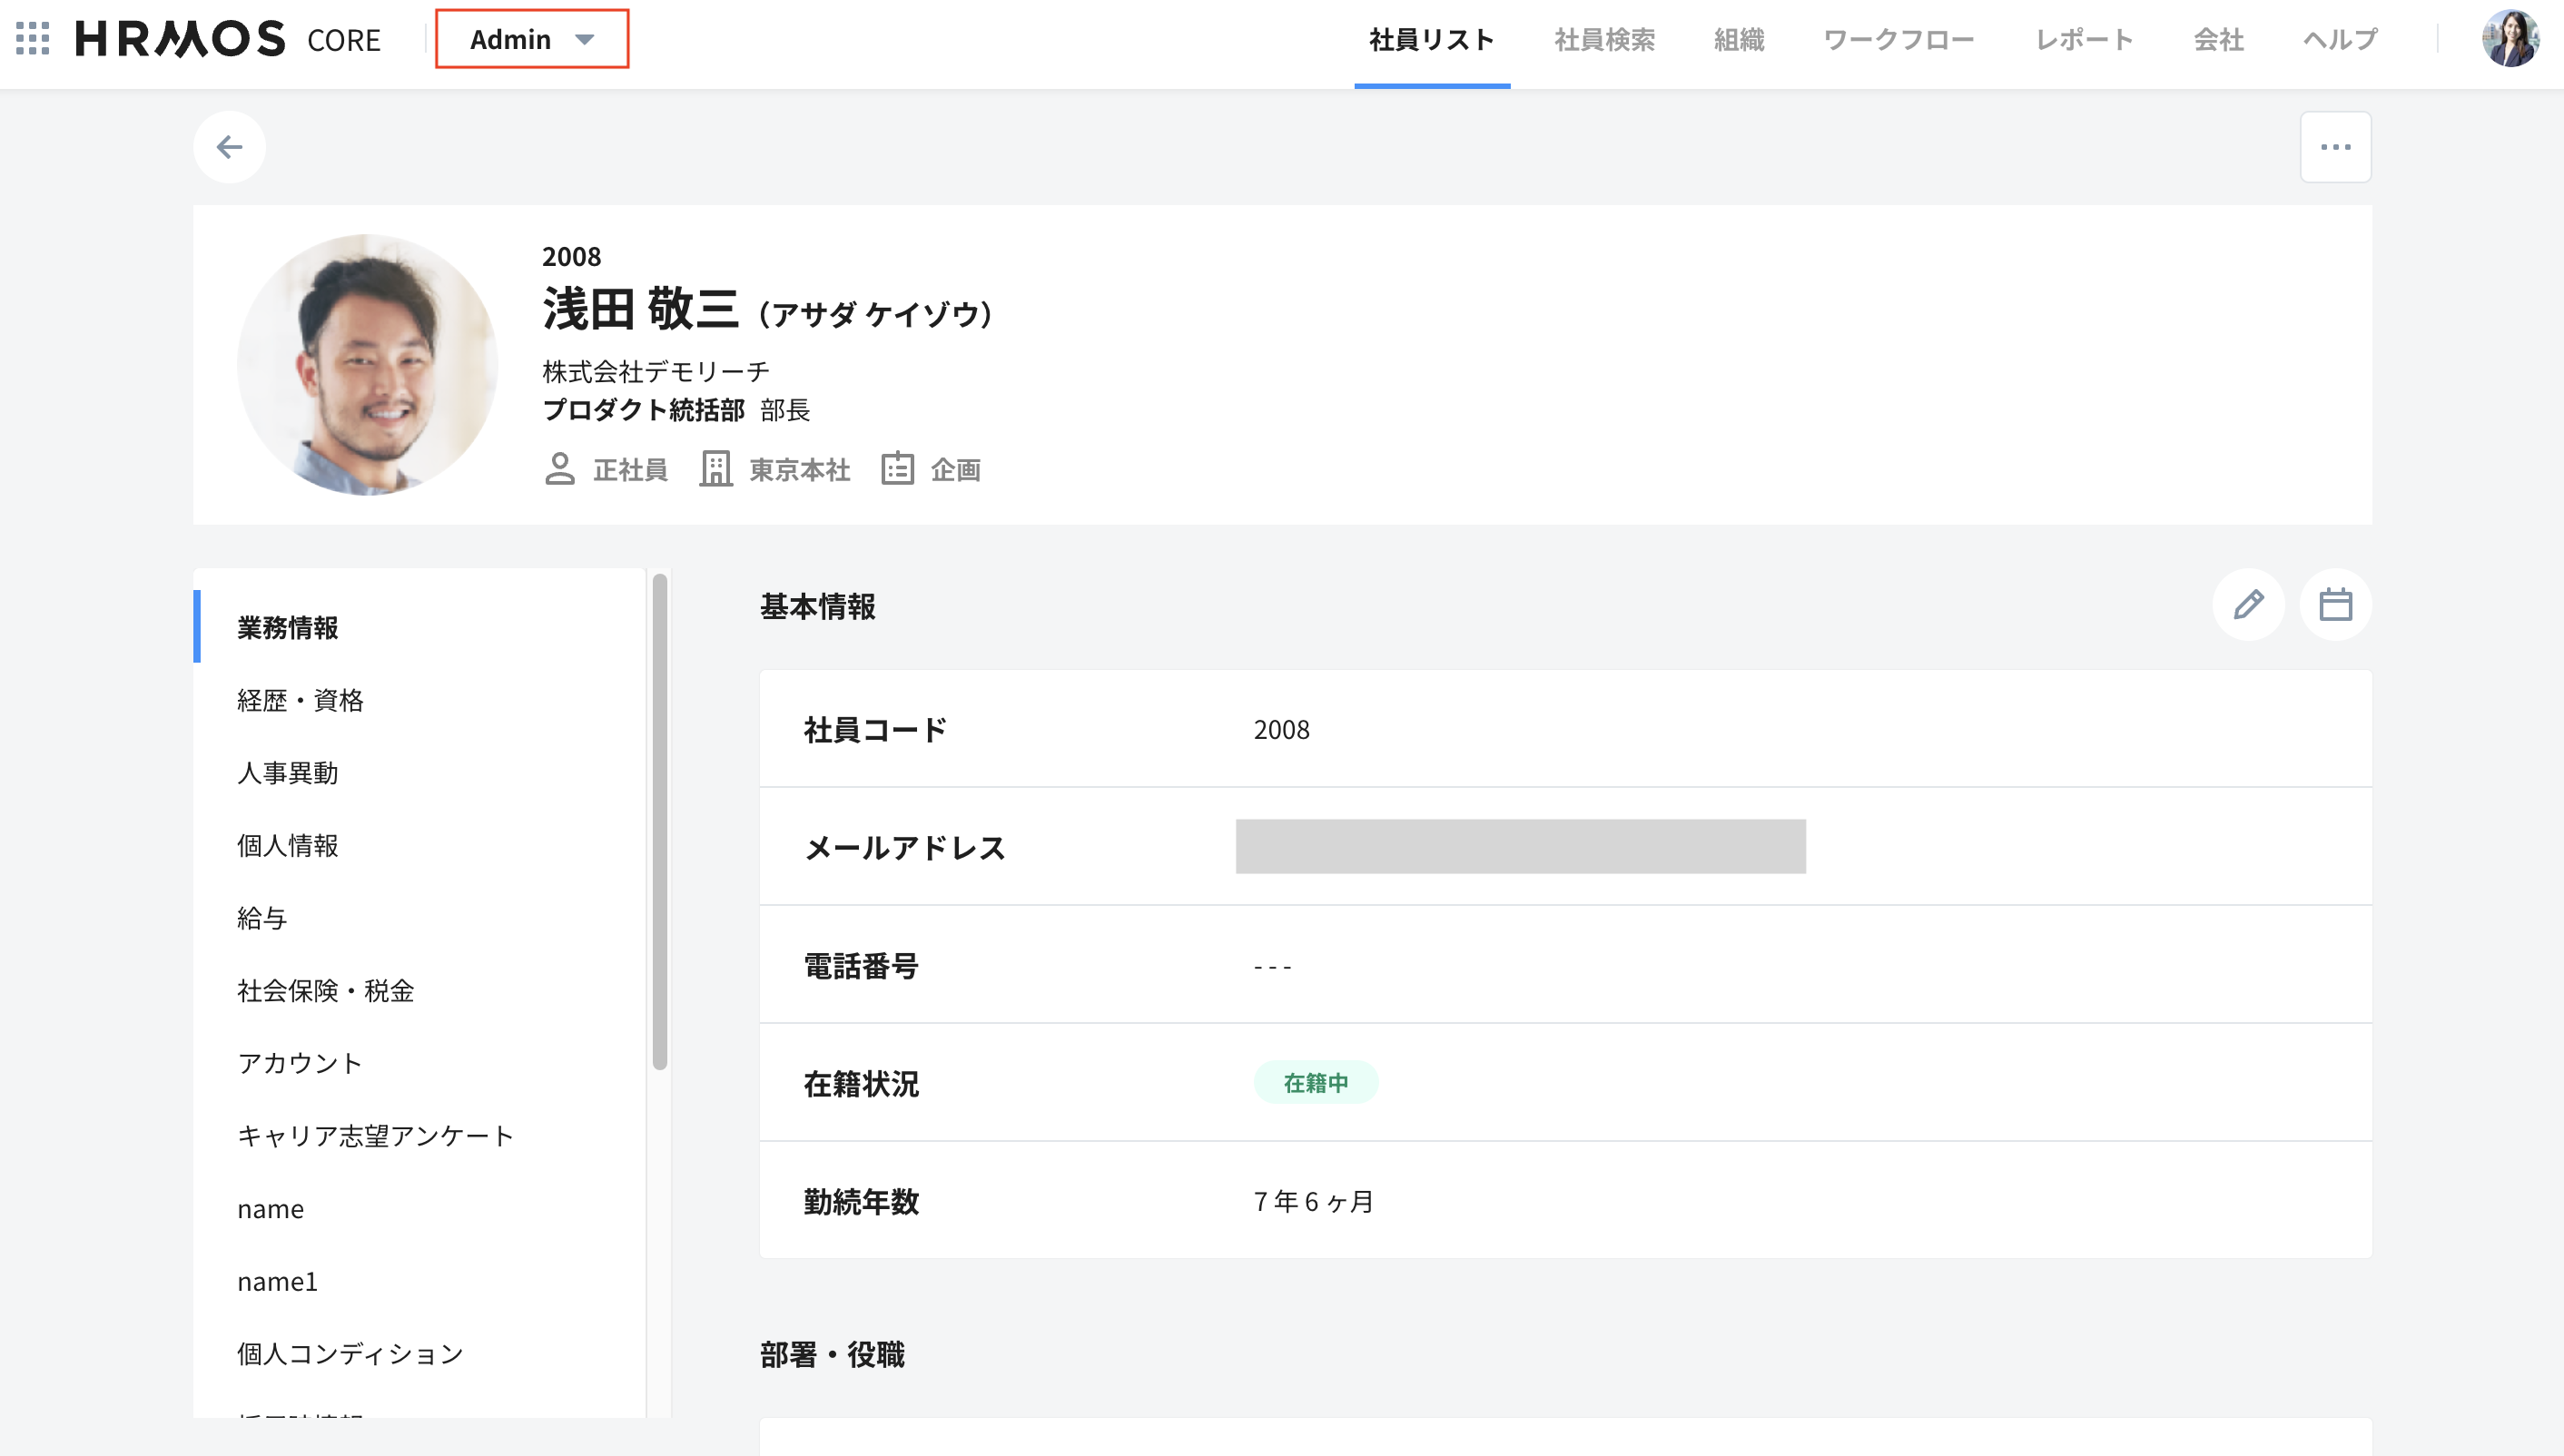This screenshot has height=1456, width=2564.
Task: Open 給与 section in sidebar
Action: pos(262,918)
